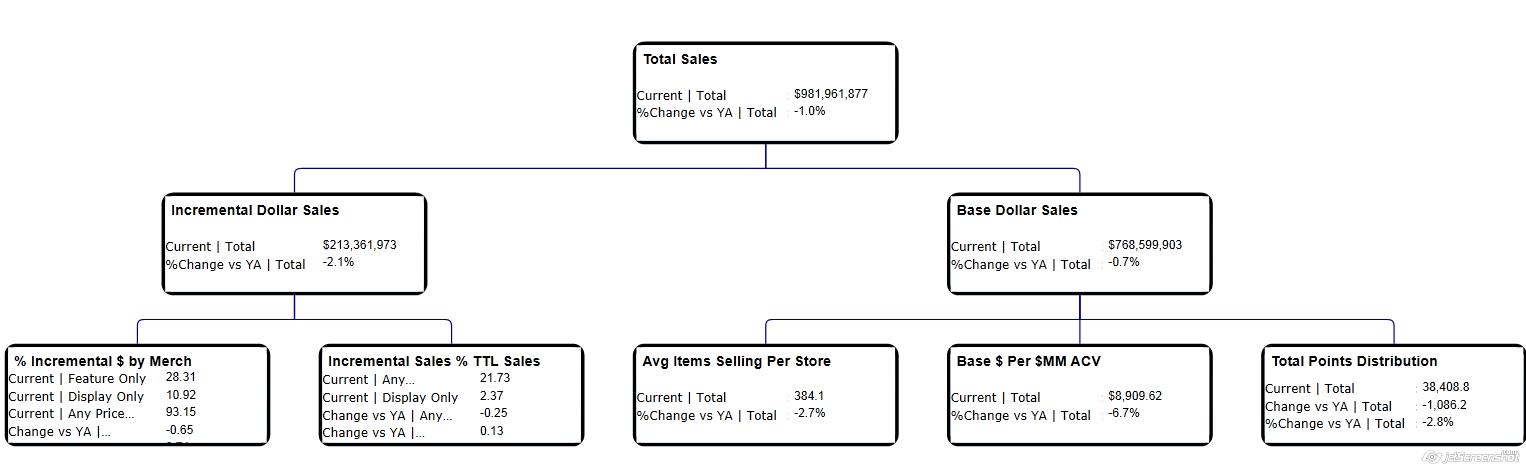1526x469 pixels.
Task: Open the Base Dollar Sales node heading
Action: (x=1017, y=211)
